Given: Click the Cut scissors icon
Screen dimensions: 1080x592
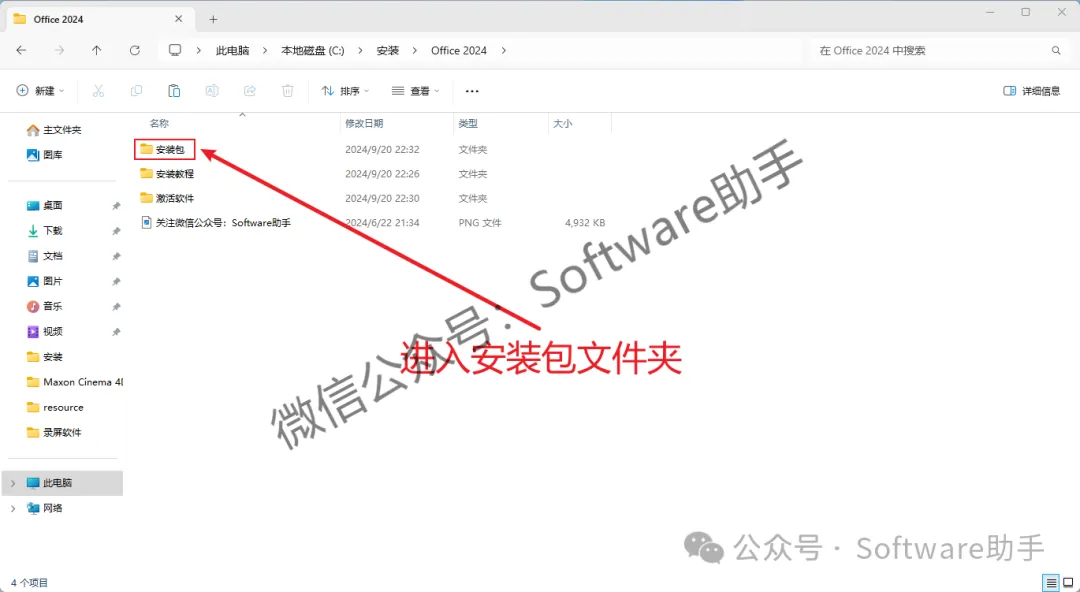Looking at the screenshot, I should coord(98,91).
